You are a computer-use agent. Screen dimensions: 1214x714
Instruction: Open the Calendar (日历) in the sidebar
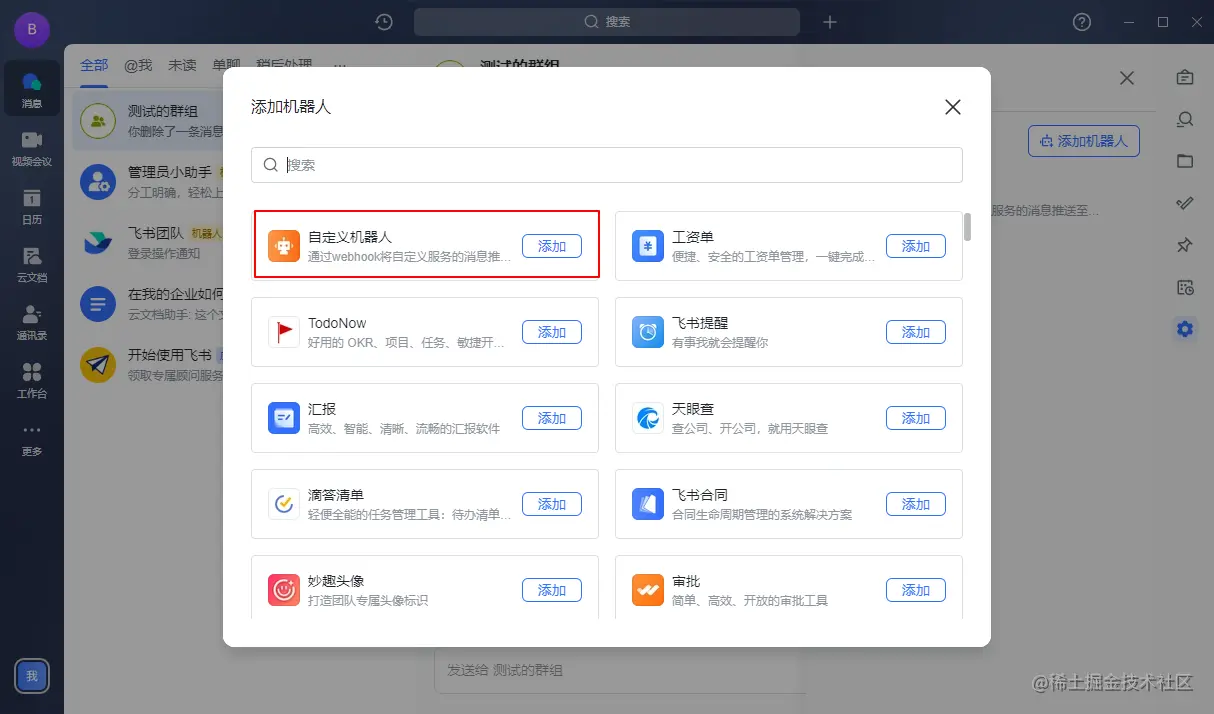point(32,205)
